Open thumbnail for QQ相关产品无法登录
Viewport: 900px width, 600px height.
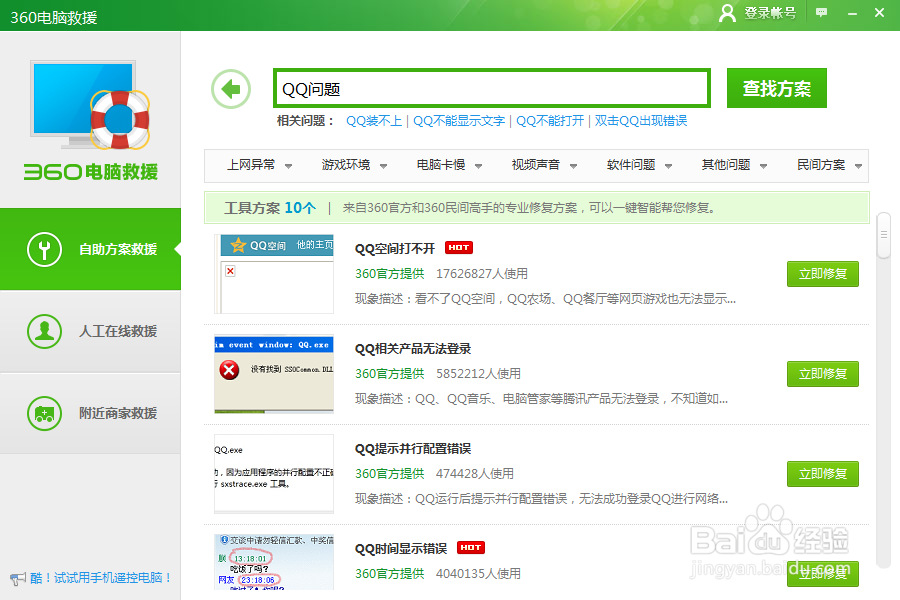274,374
